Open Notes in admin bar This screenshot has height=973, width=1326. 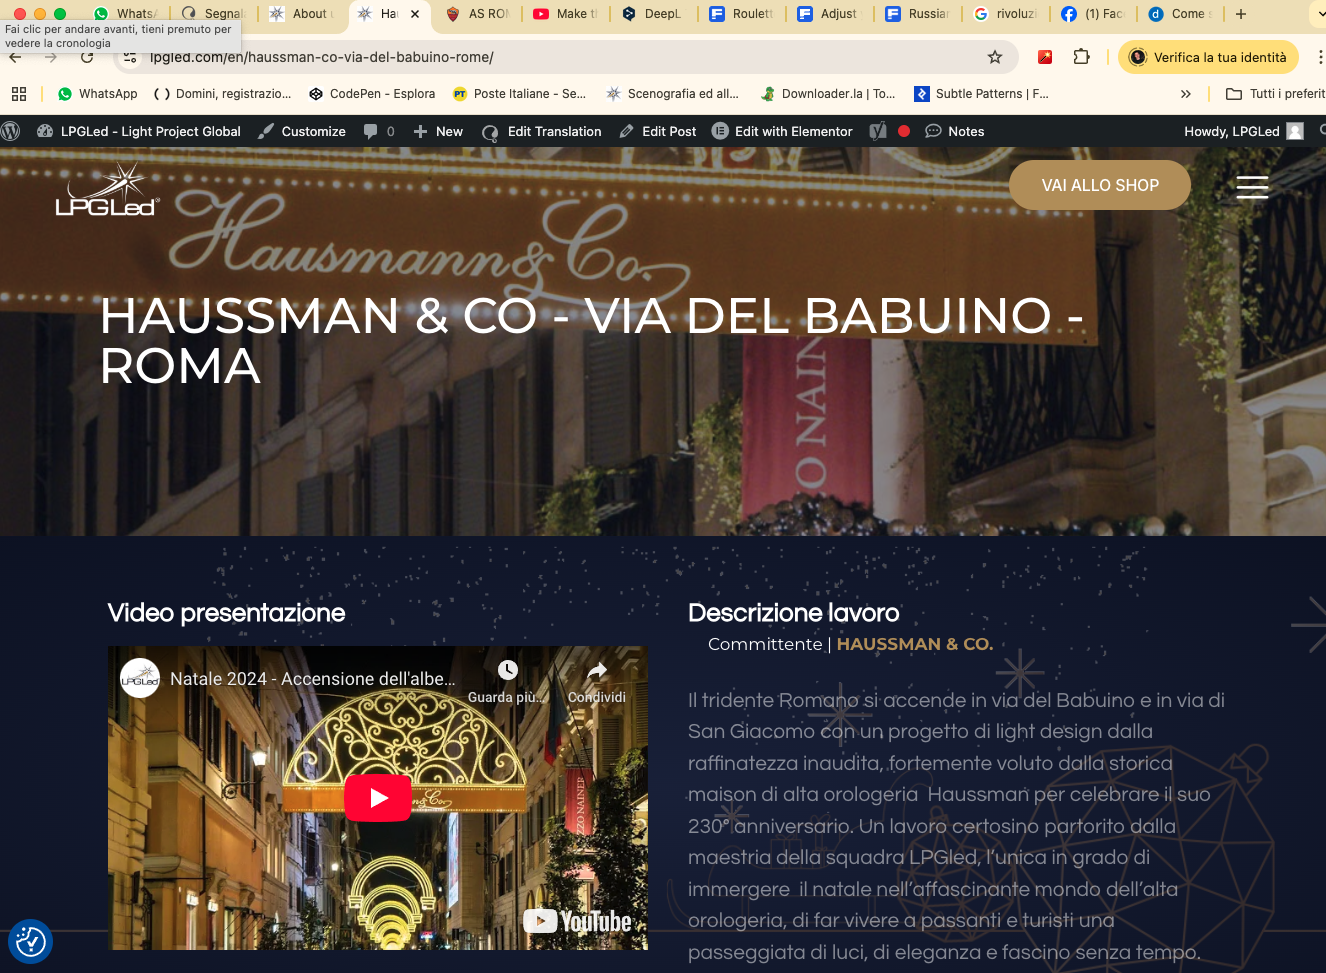coord(955,131)
